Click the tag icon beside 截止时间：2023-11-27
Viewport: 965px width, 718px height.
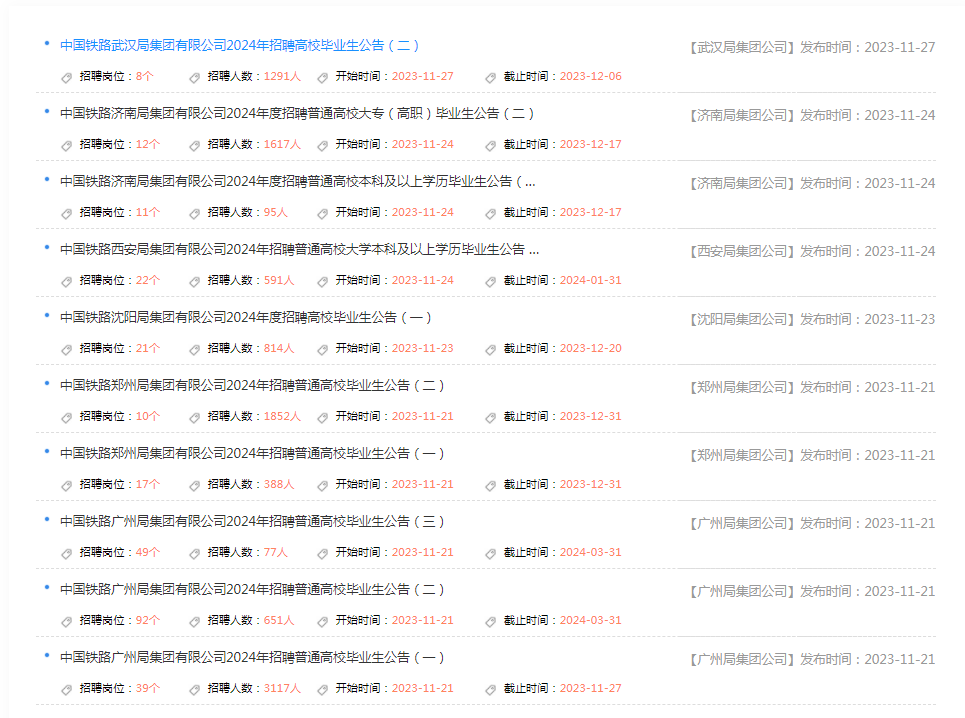click(491, 689)
